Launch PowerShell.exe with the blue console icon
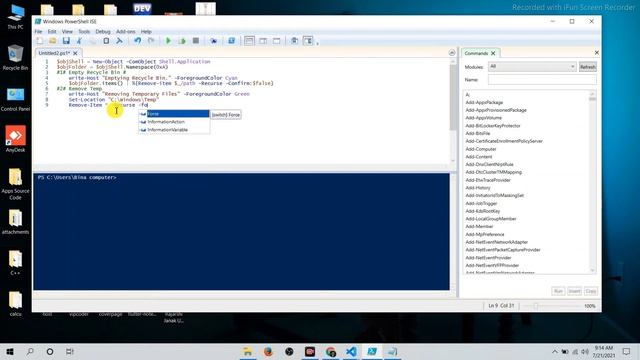Screen dimensions: 640x360 click(231, 41)
